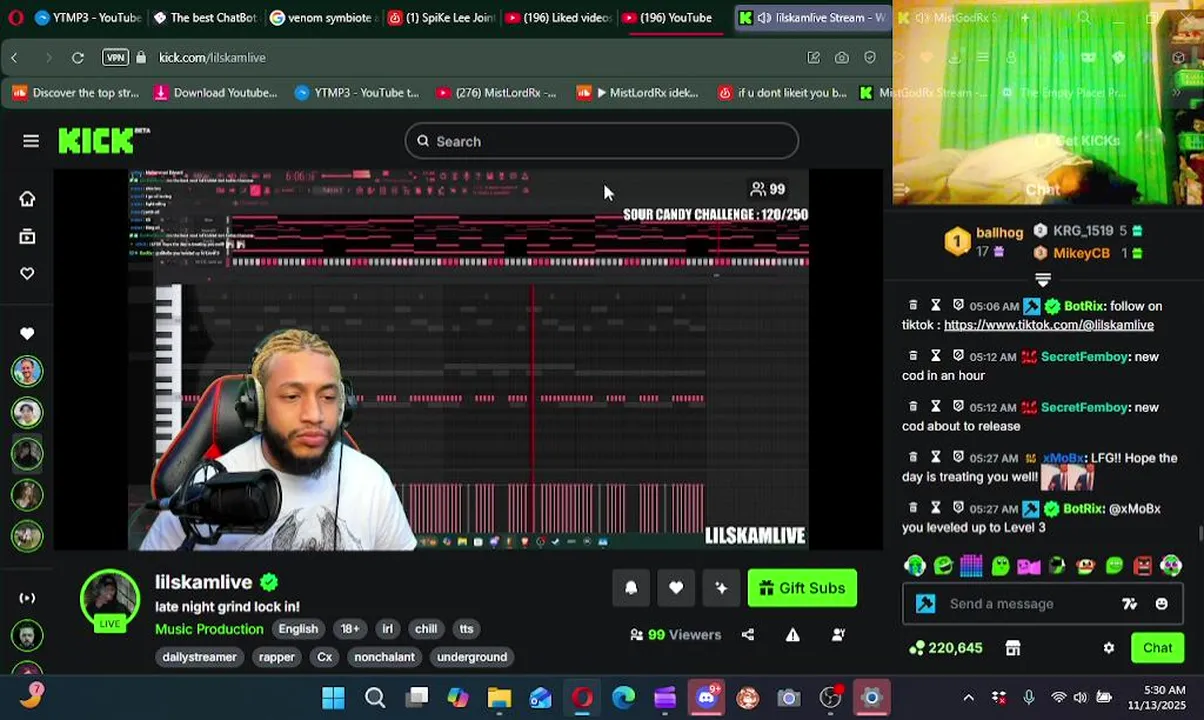Delete the 05:06 AM BotRix message
The height and width of the screenshot is (720, 1204).
point(913,305)
